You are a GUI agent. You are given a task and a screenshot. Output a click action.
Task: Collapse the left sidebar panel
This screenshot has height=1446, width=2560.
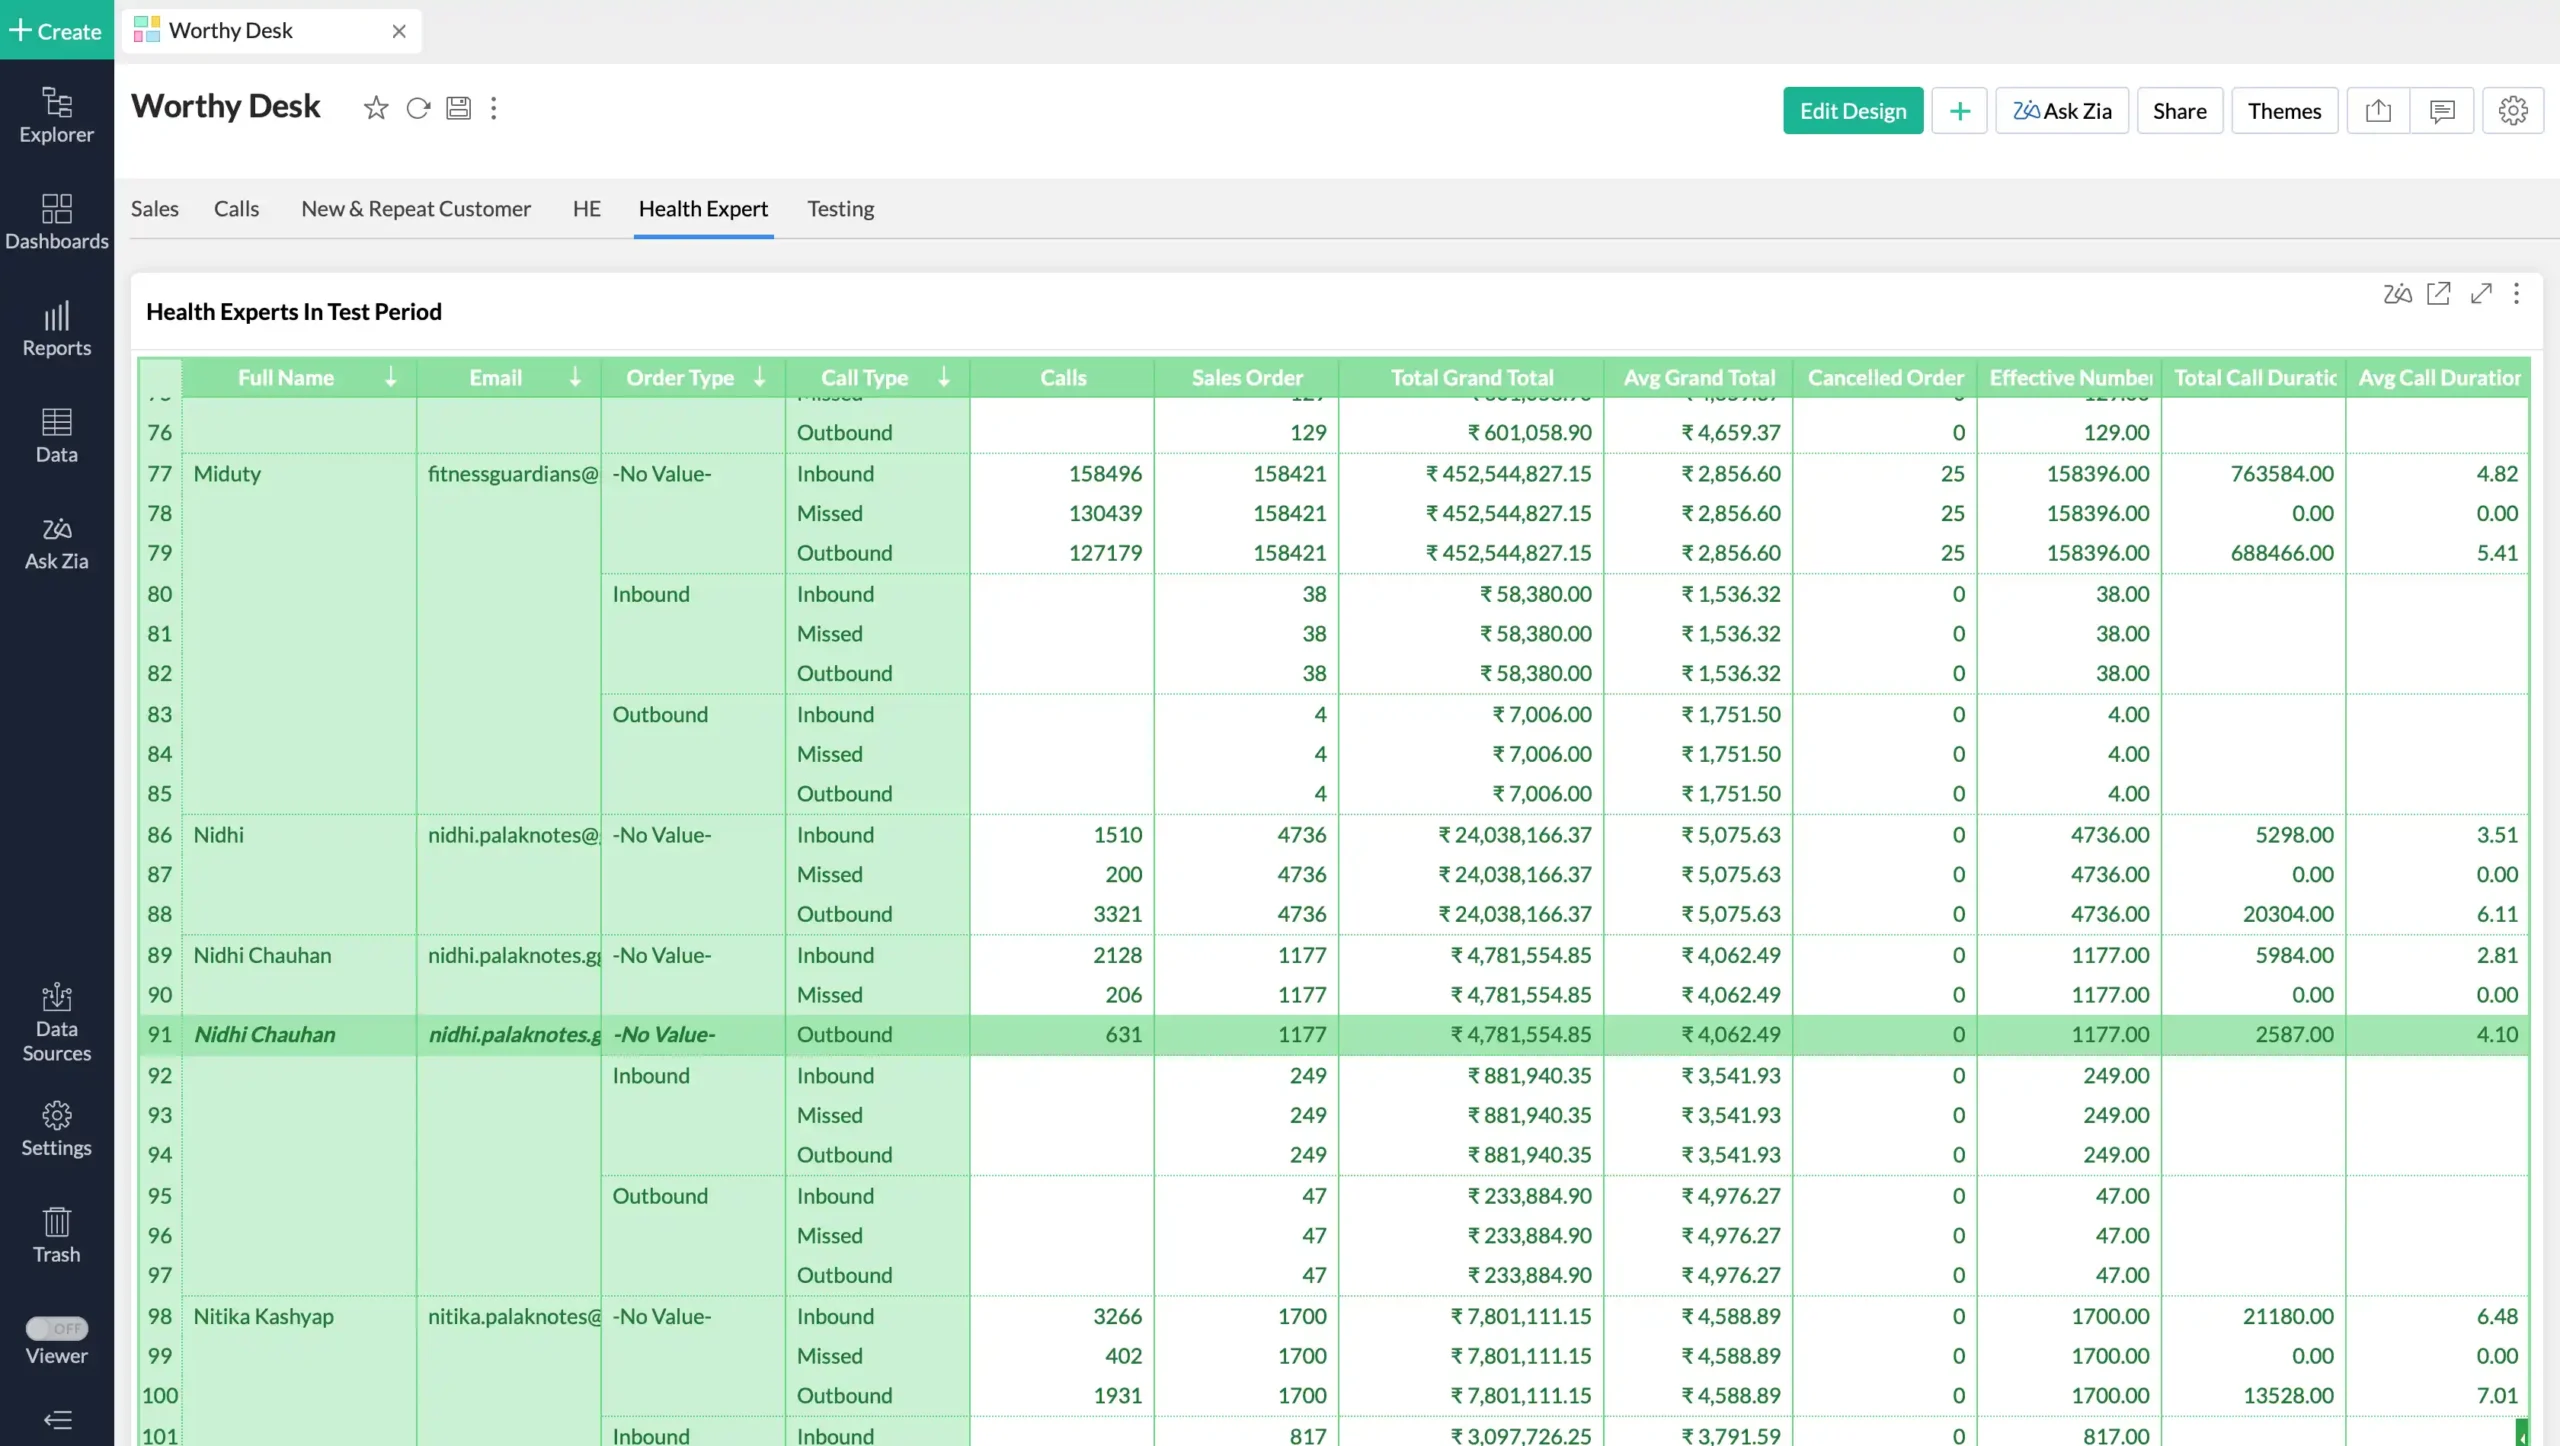click(57, 1419)
